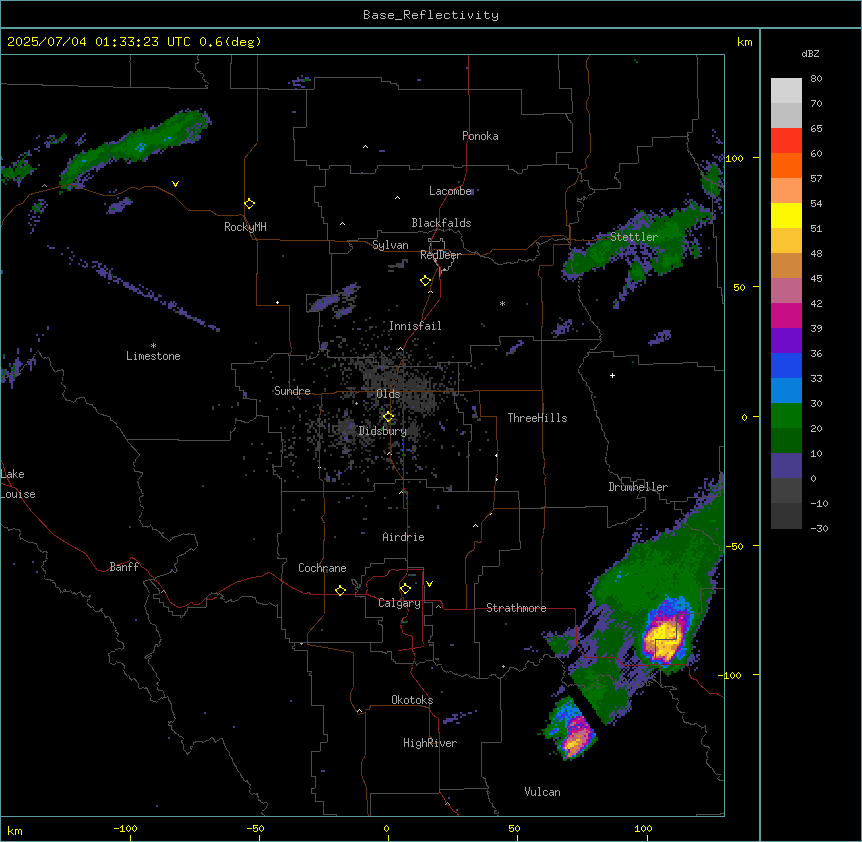Select the bright green 20-30 dBZ legend swatch
This screenshot has width=862, height=842.
tap(786, 416)
